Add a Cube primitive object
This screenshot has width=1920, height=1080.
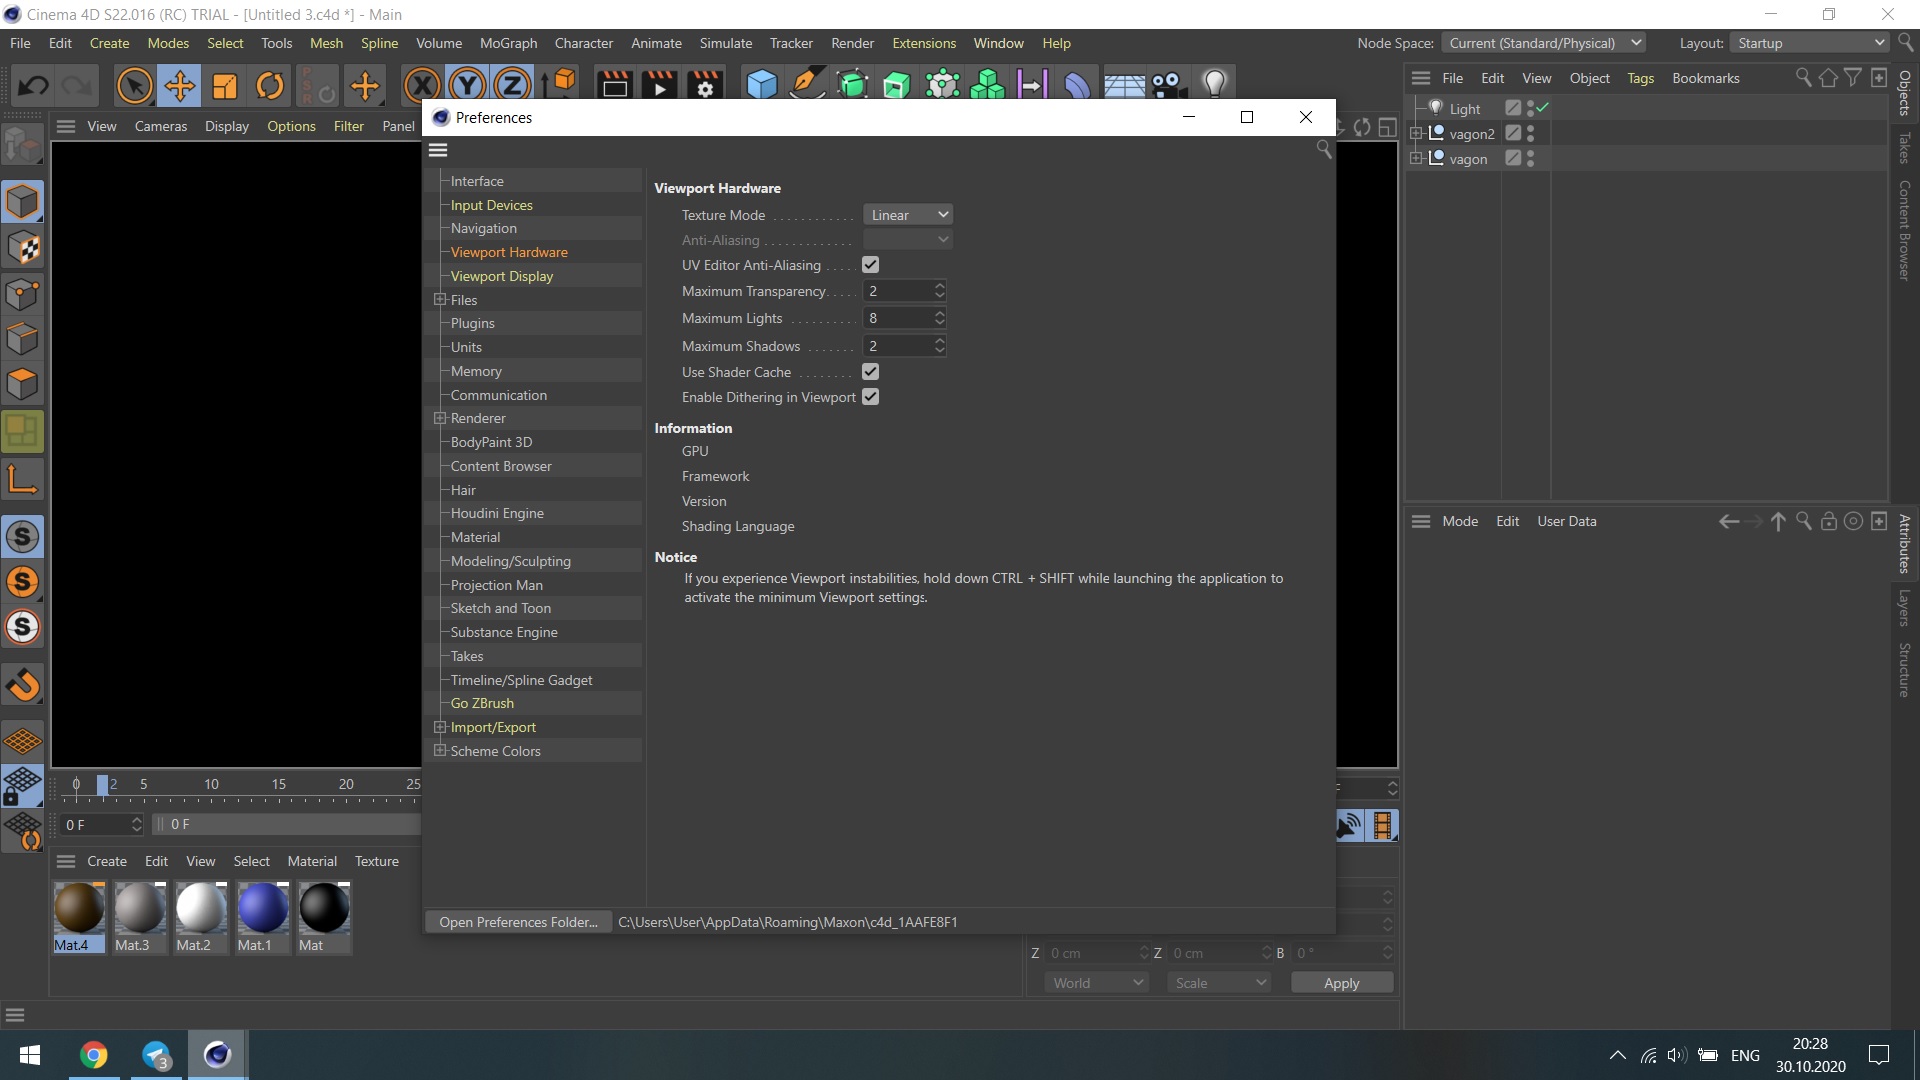(762, 85)
